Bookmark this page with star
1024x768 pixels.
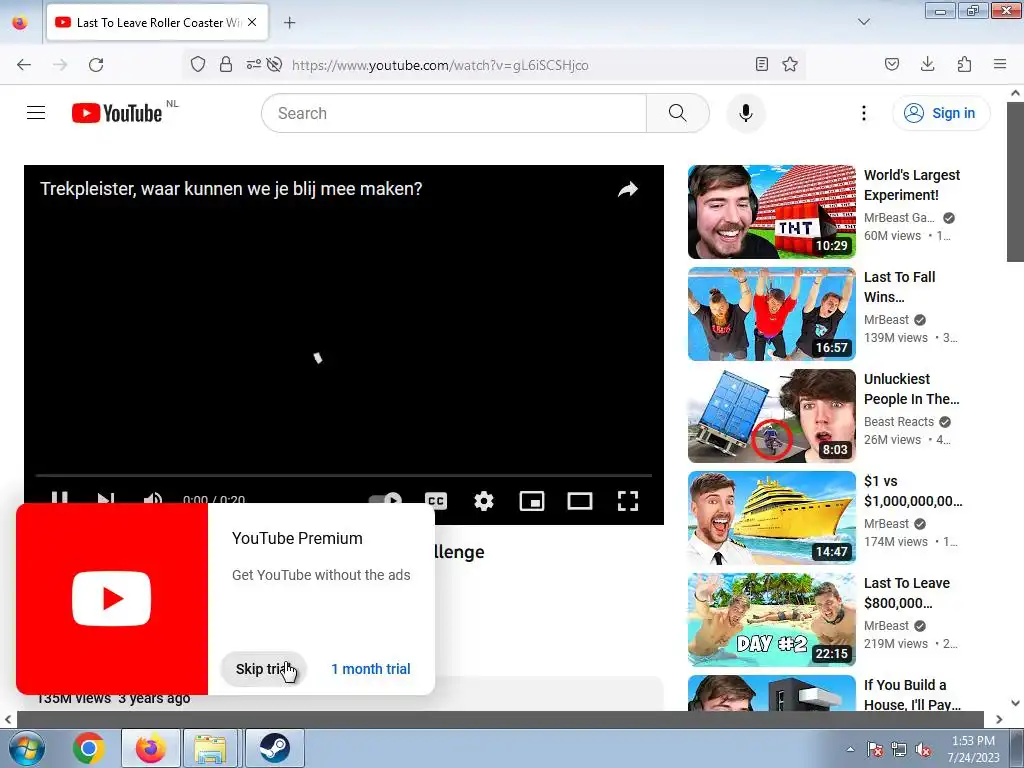pos(790,64)
